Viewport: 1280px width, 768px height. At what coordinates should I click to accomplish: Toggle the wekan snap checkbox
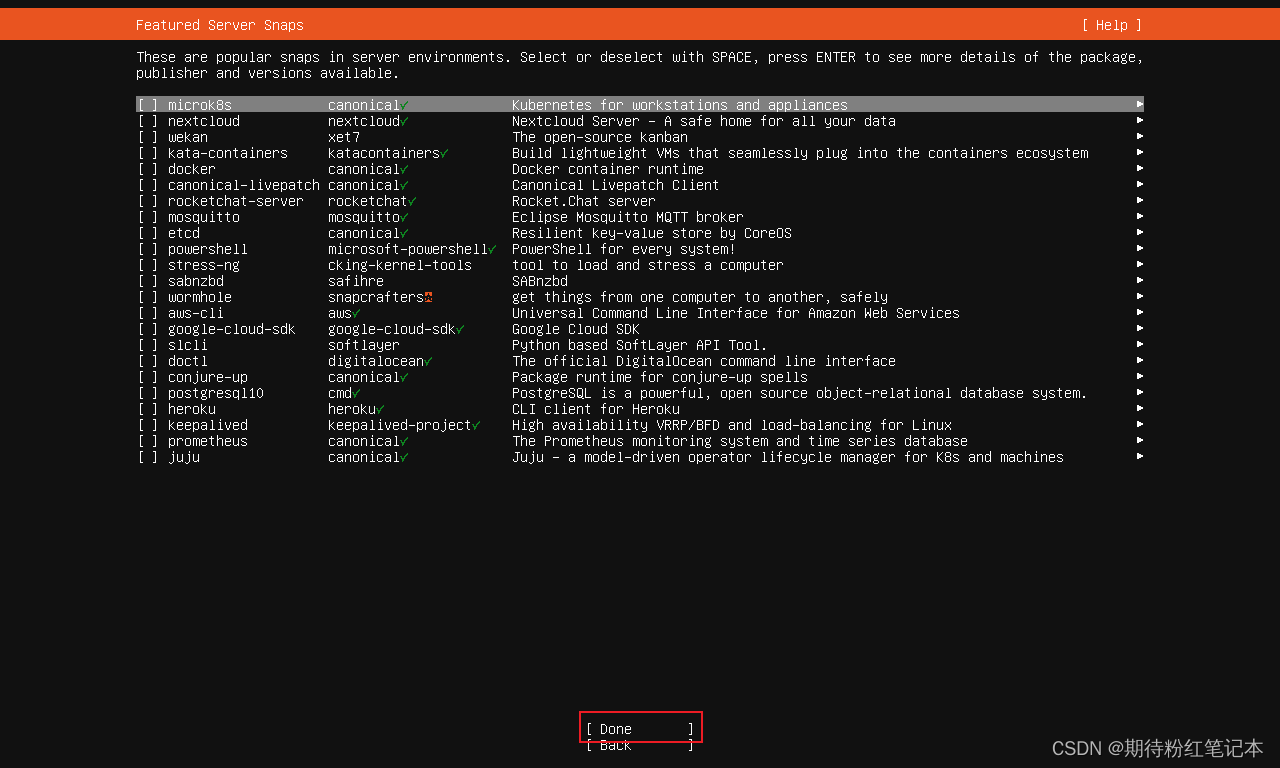pos(148,137)
